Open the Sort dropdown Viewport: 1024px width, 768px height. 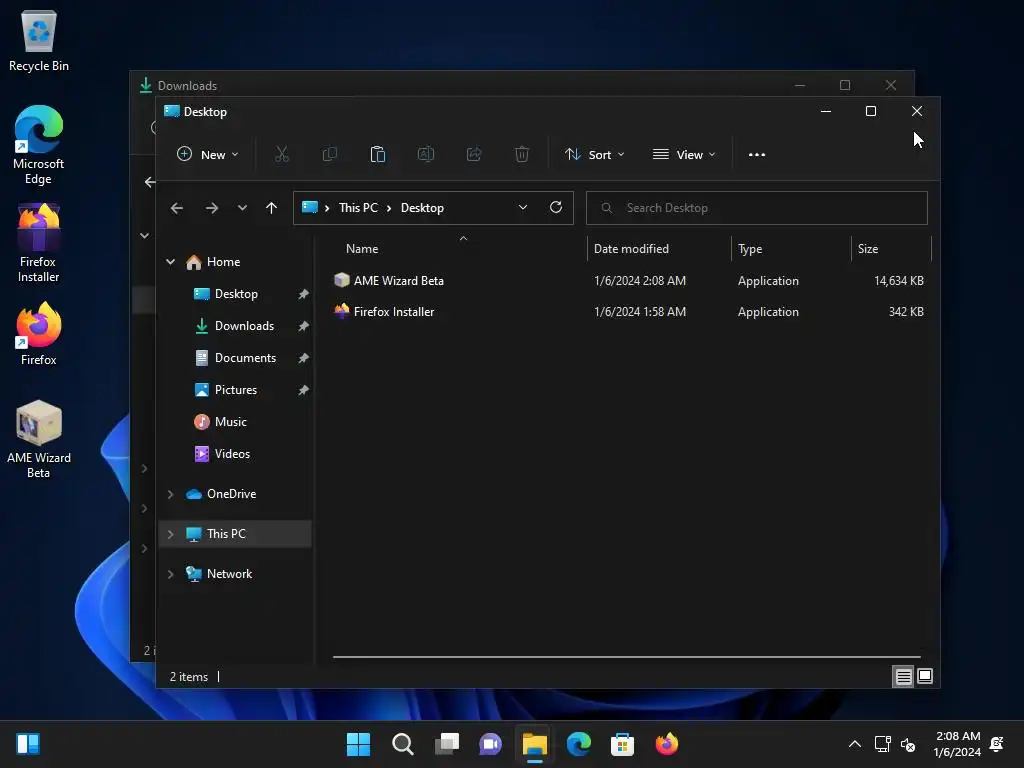594,155
